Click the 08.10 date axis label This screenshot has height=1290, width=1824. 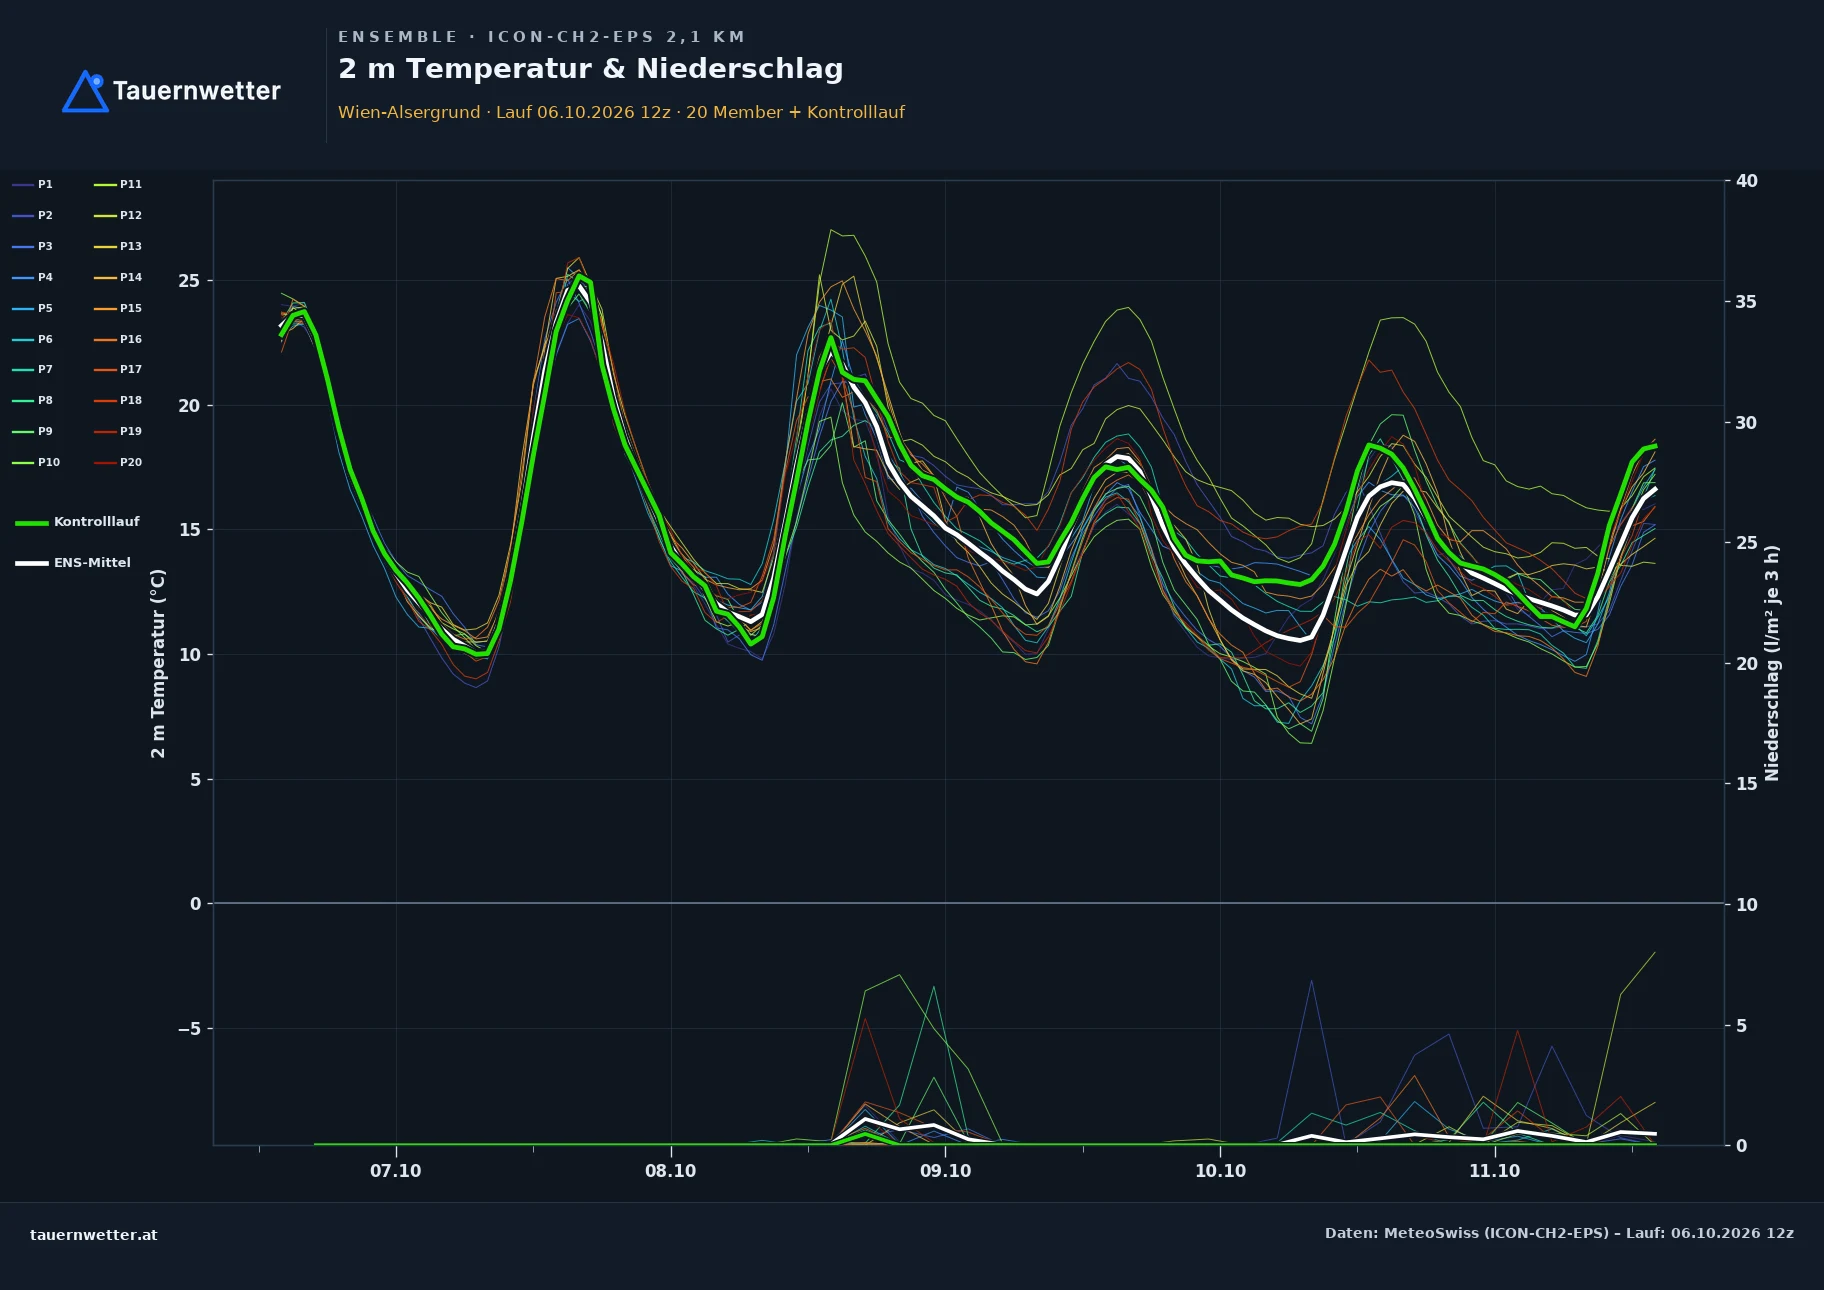[x=670, y=1171]
